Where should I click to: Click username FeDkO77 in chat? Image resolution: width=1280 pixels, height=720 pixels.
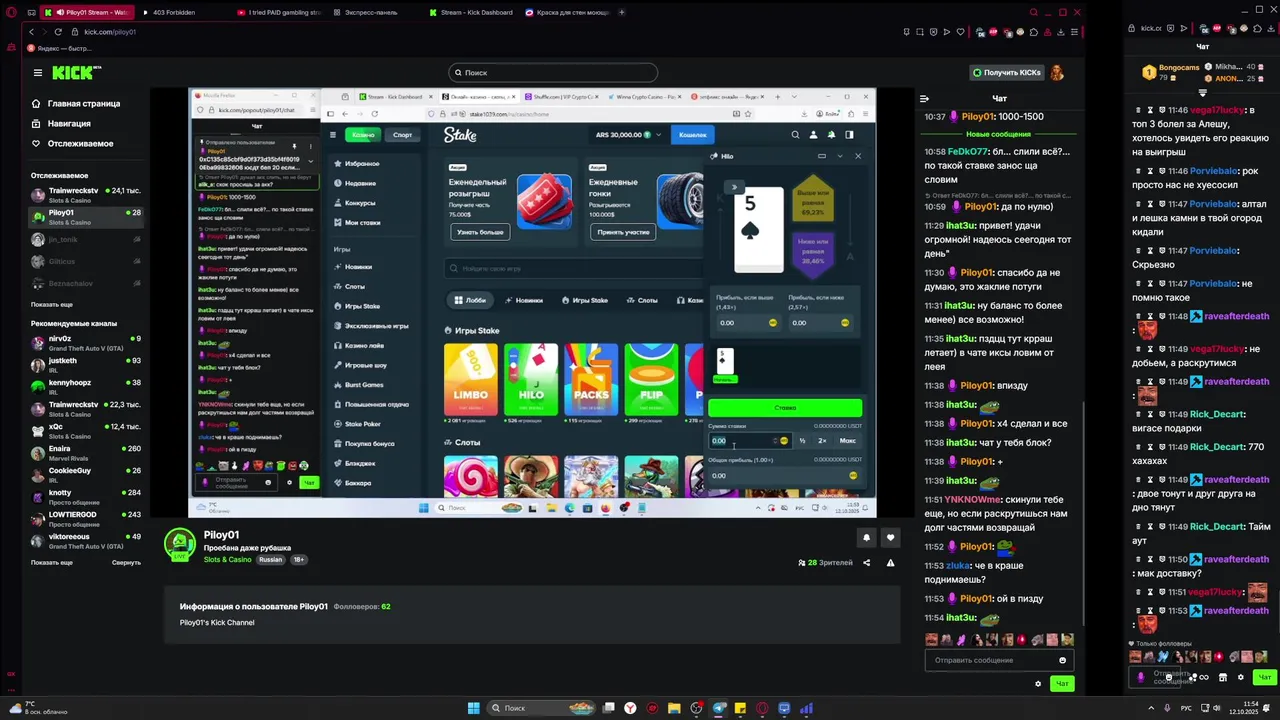(x=967, y=152)
